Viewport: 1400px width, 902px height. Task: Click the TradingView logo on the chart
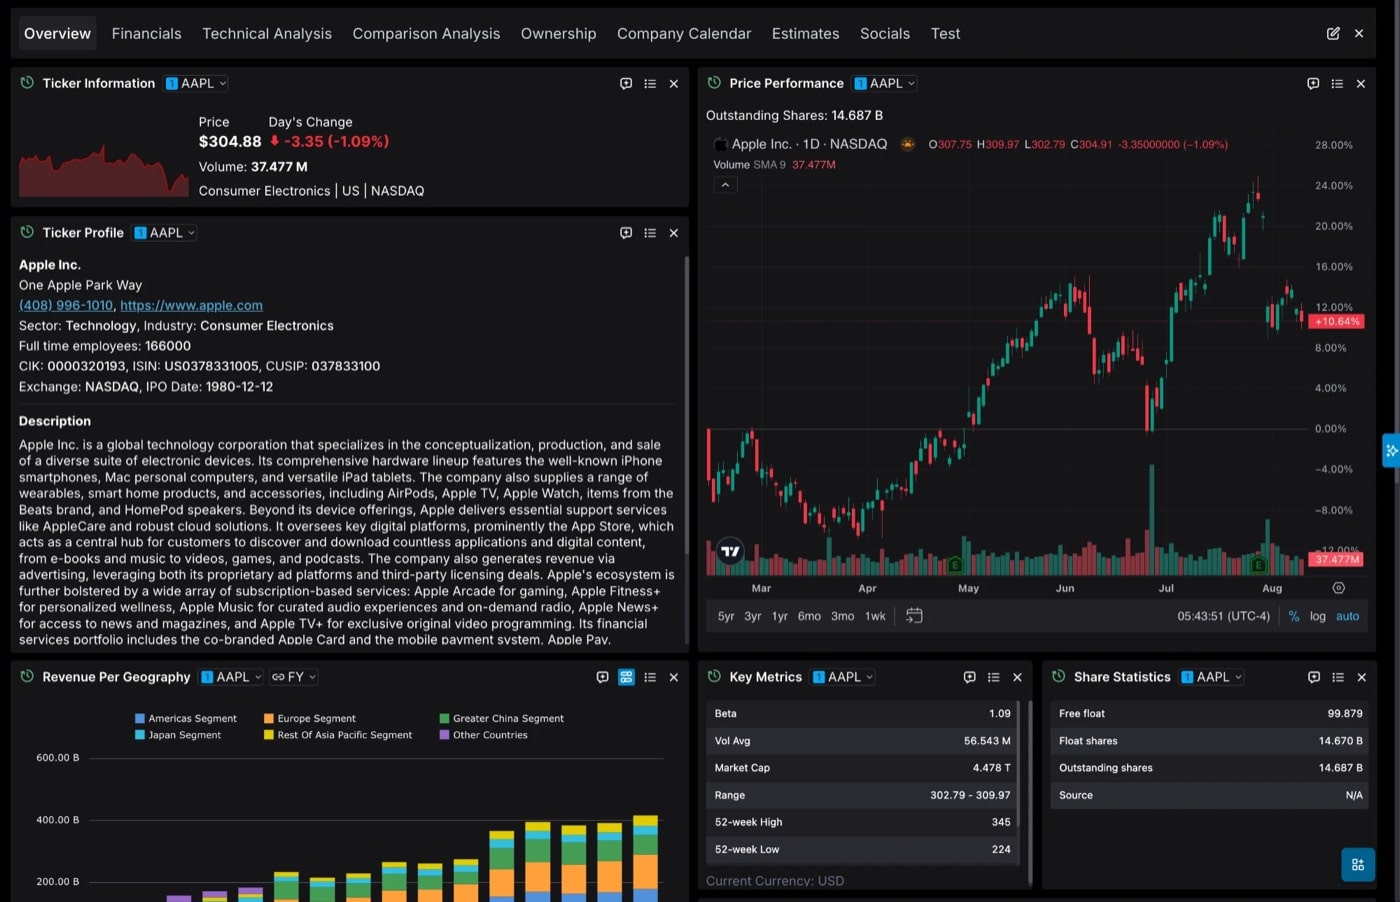(x=731, y=551)
